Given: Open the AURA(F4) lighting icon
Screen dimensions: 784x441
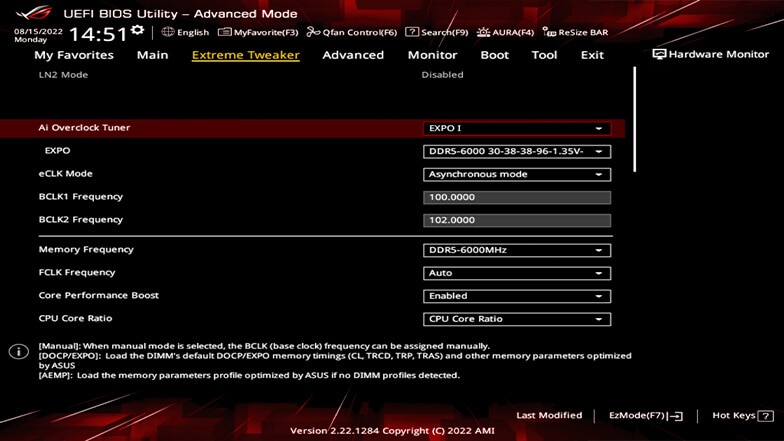Looking at the screenshot, I should [483, 32].
